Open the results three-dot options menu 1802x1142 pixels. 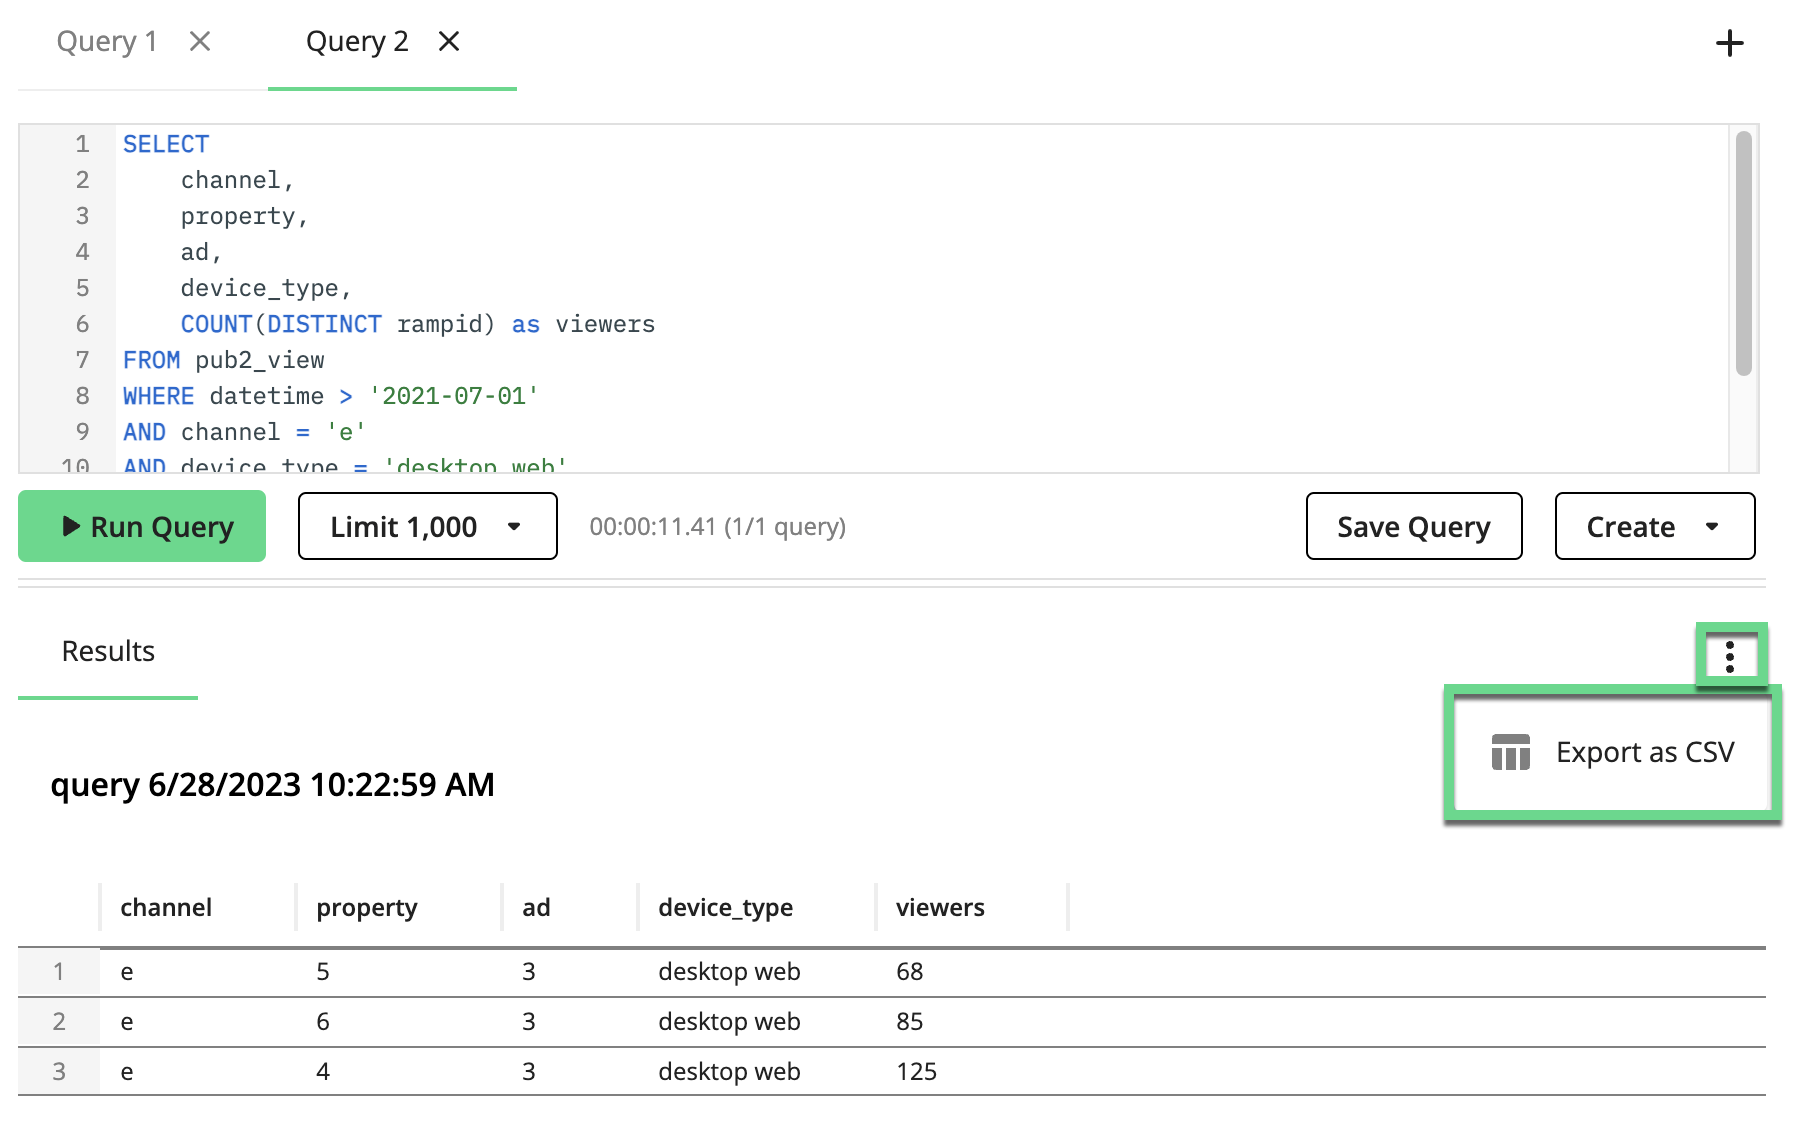point(1730,656)
